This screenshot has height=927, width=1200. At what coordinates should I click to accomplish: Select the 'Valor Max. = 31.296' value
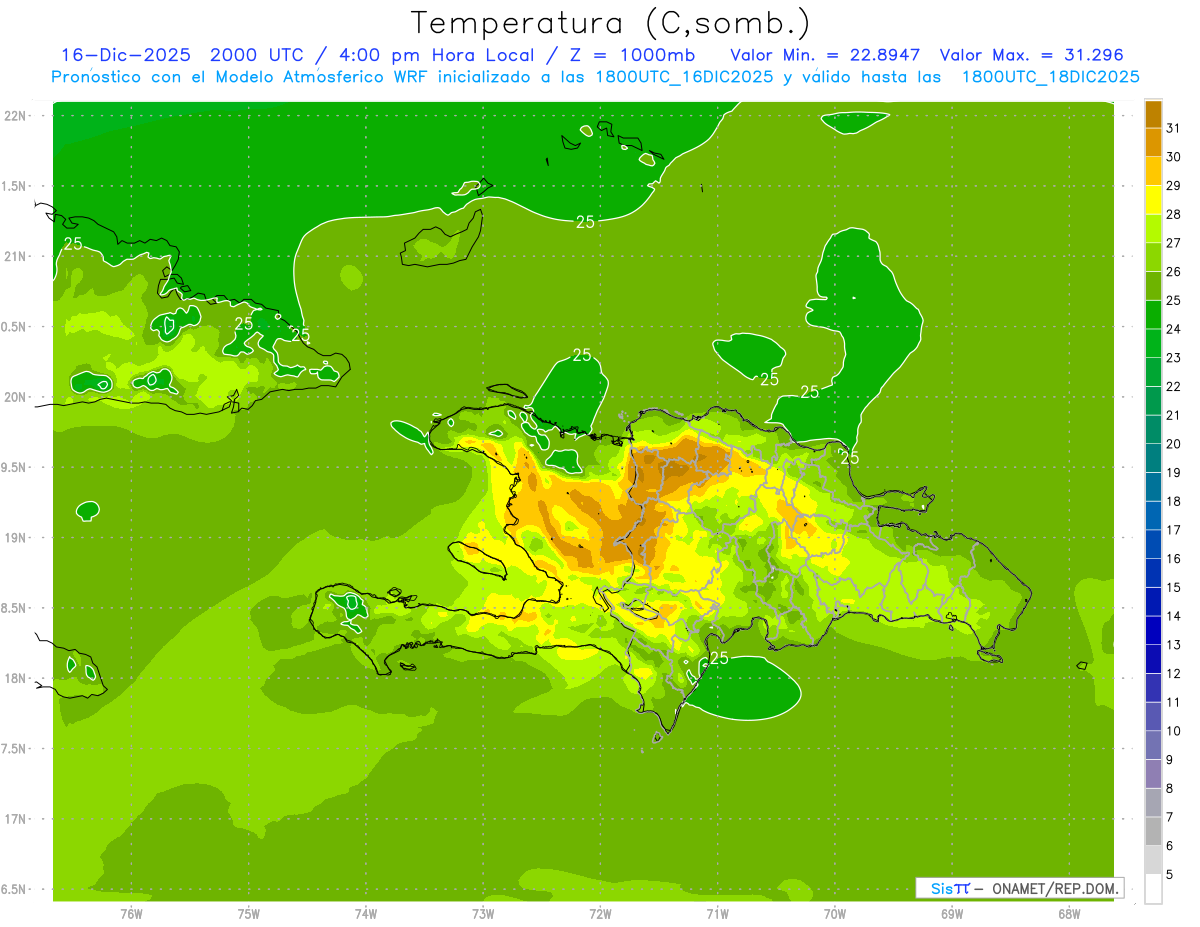click(x=1032, y=55)
